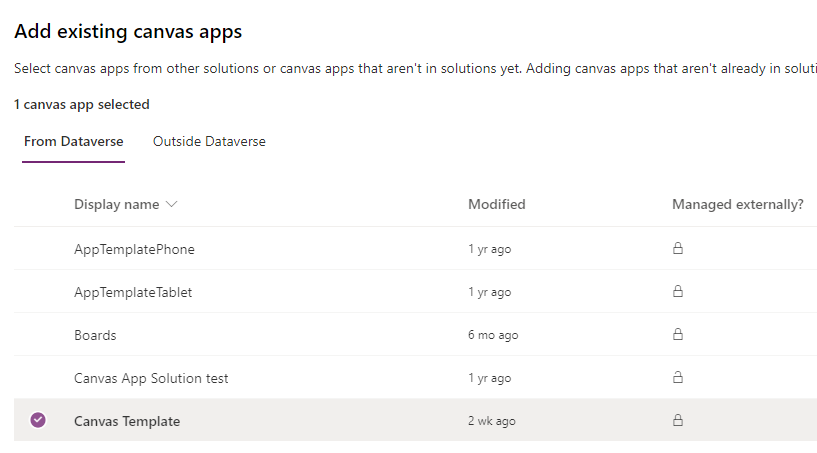Click the Canvas Template app name
Image resolution: width=817 pixels, height=453 pixels.
click(127, 421)
